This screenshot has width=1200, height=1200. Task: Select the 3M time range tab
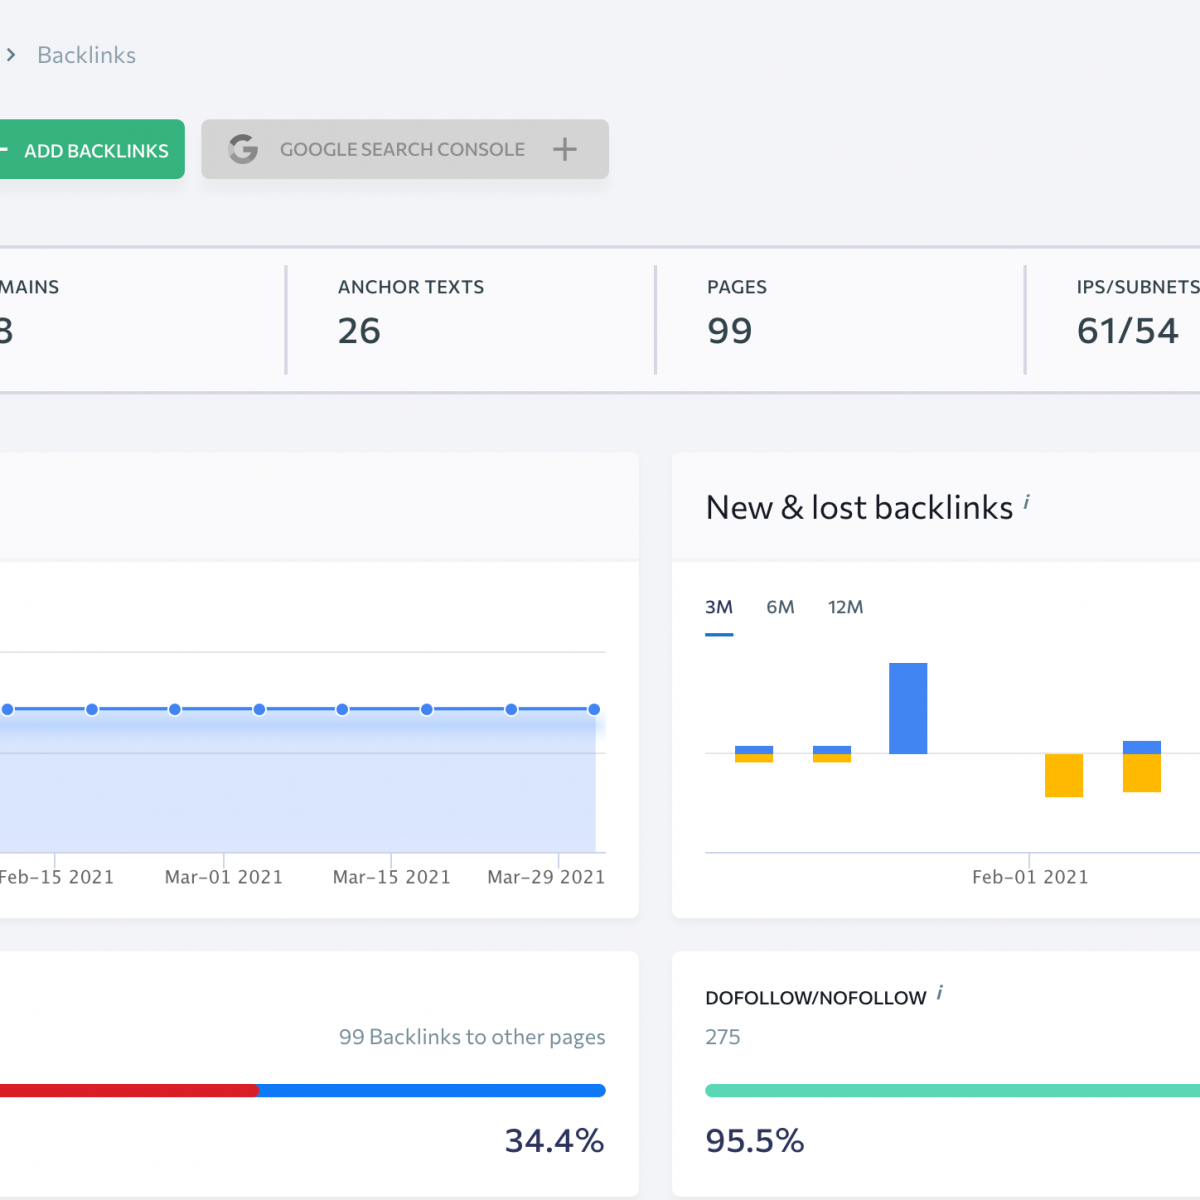coord(718,607)
